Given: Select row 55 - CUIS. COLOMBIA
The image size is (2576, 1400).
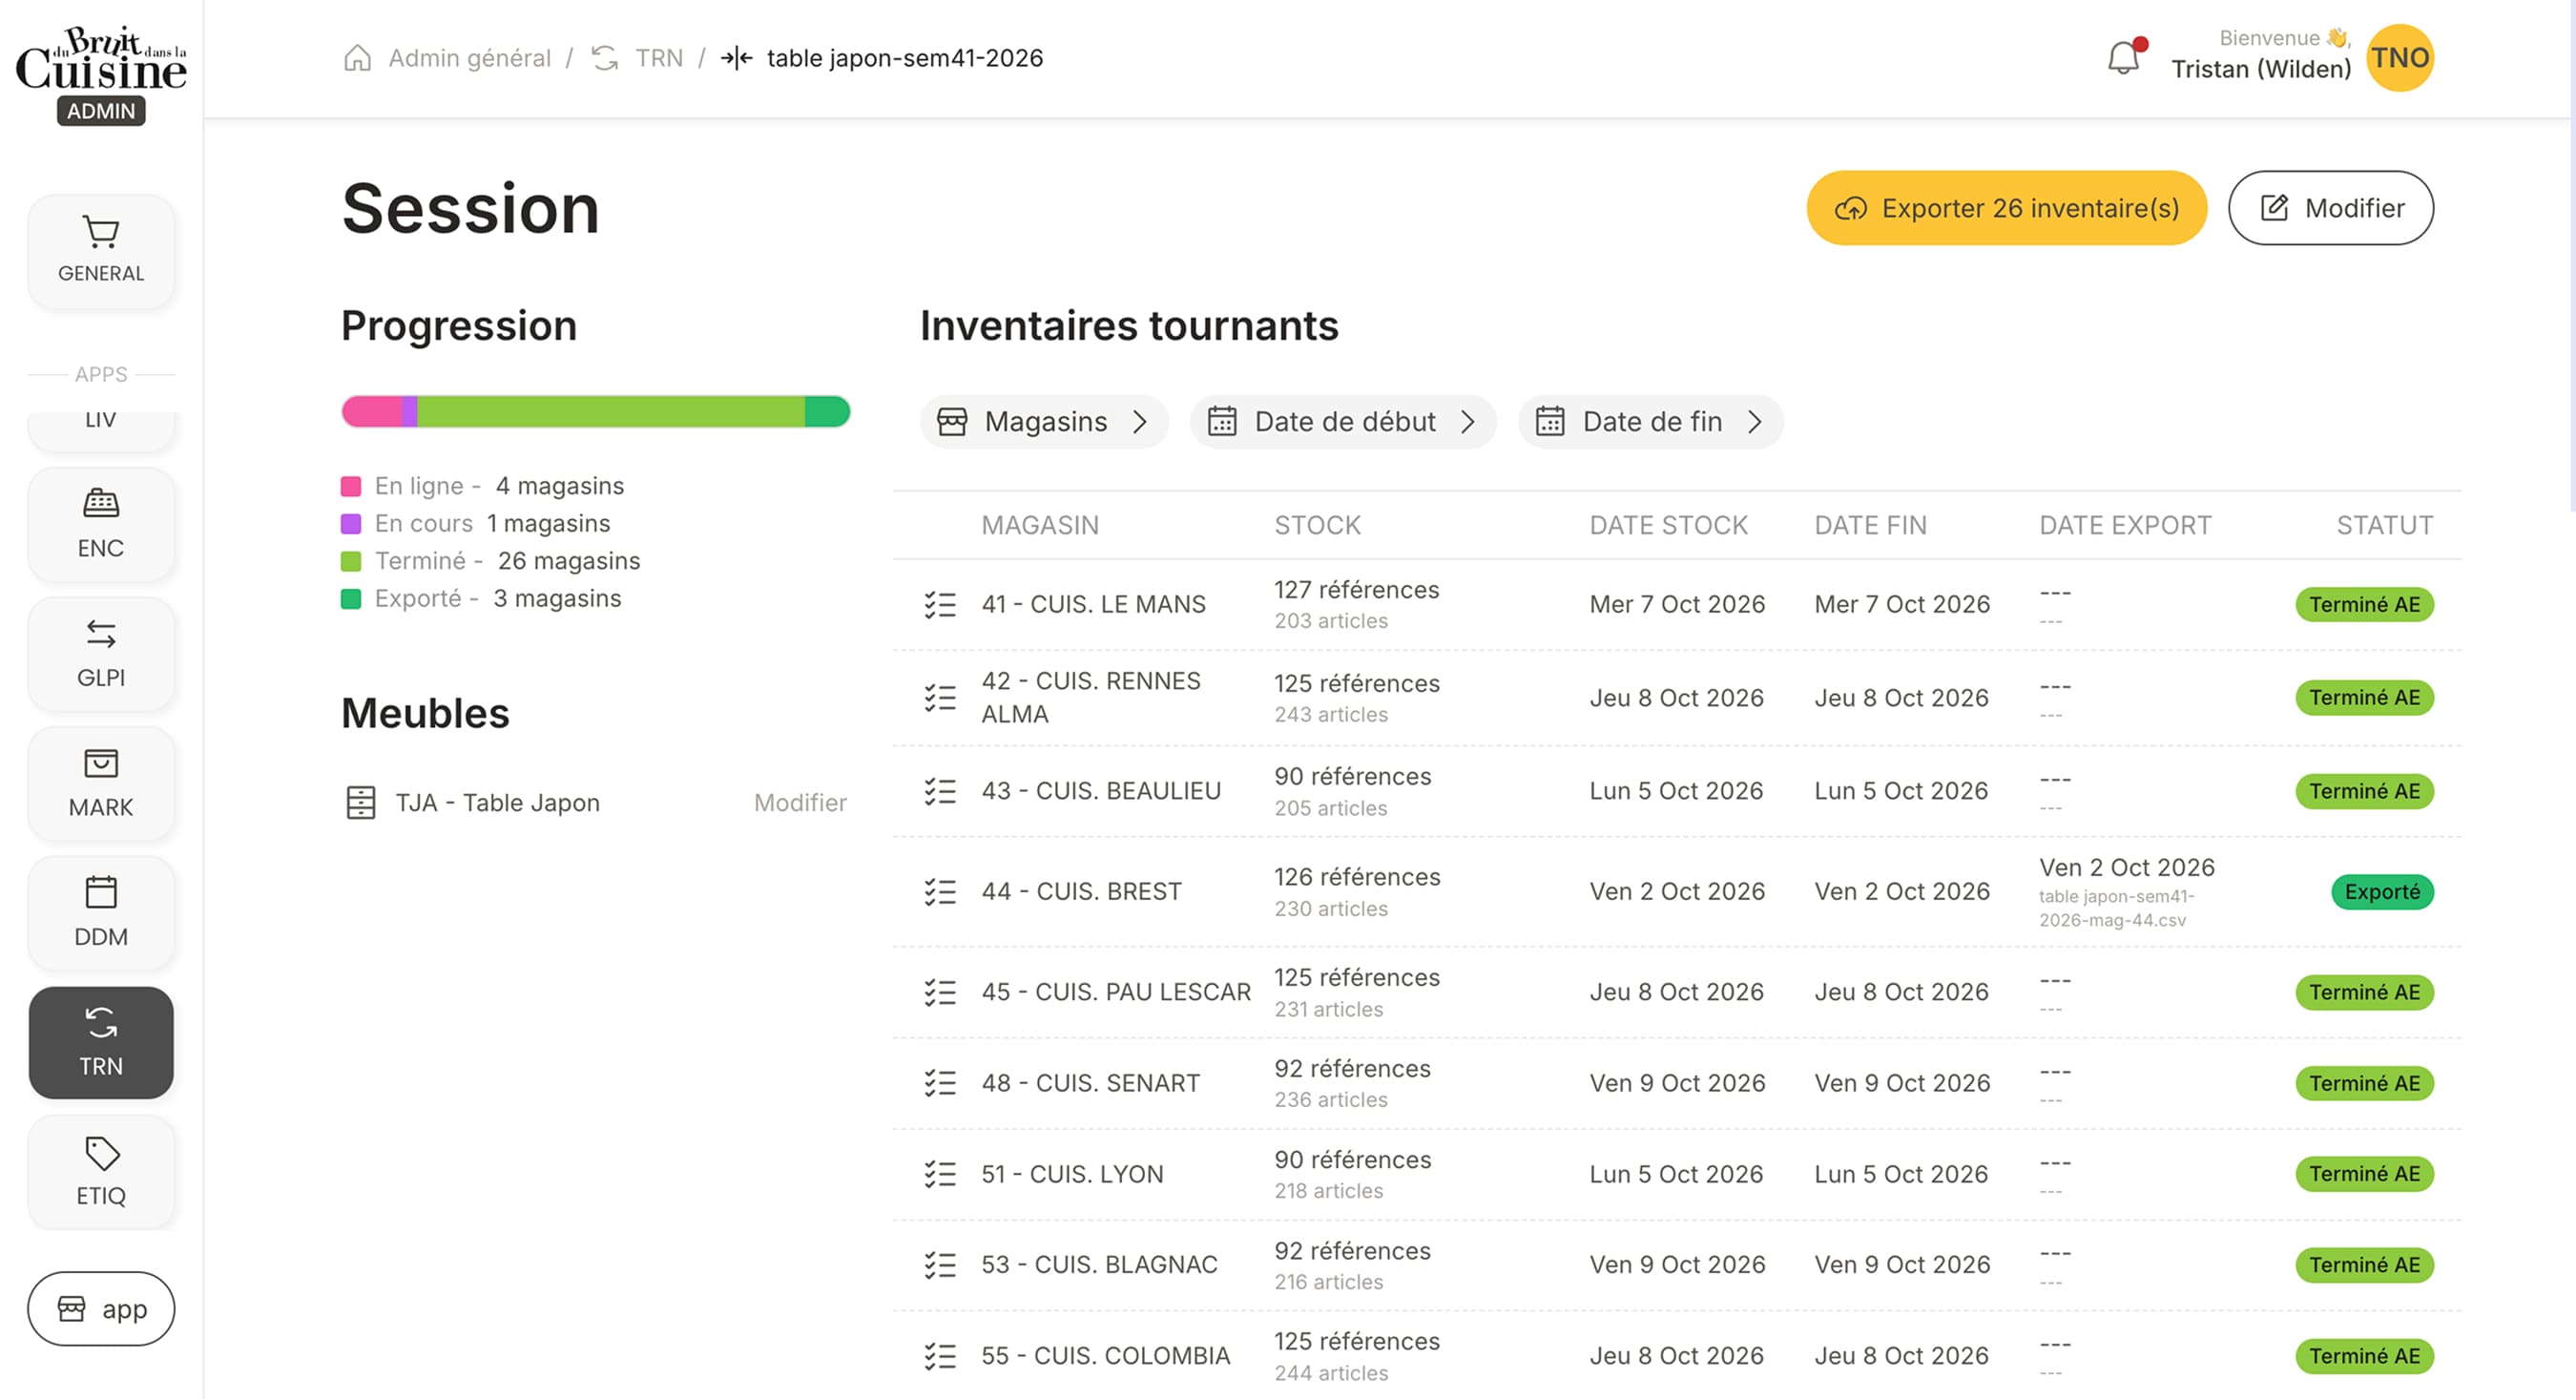Looking at the screenshot, I should click(x=1677, y=1356).
